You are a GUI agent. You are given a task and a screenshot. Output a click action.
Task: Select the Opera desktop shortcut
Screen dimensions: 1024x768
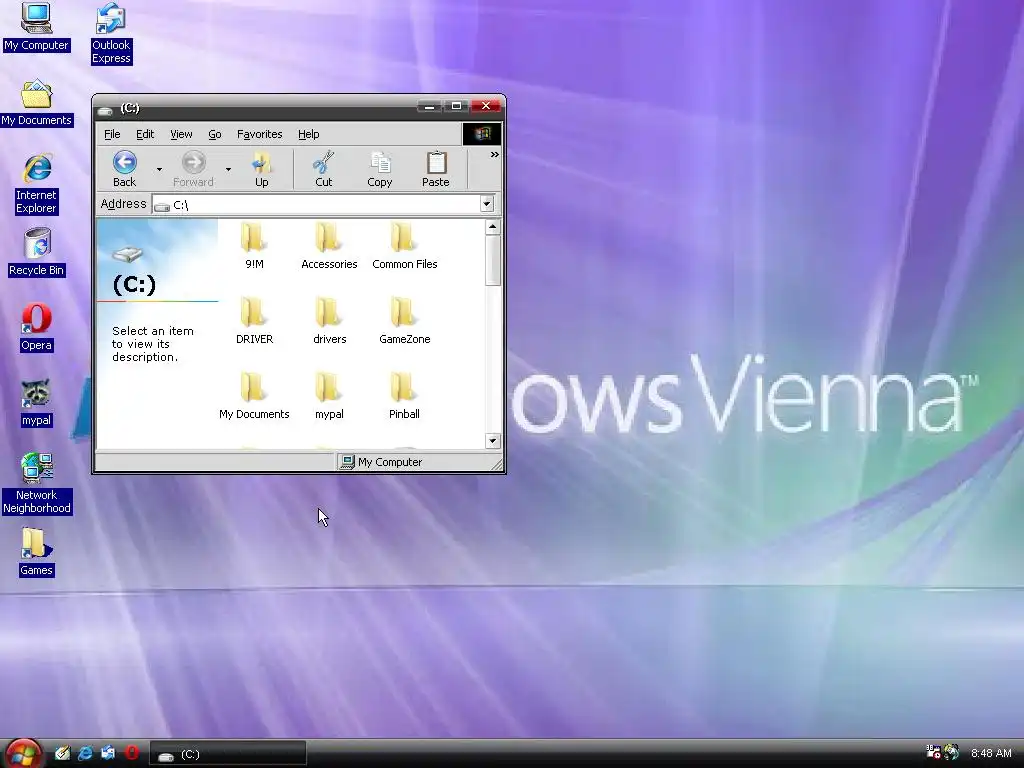tap(36, 328)
